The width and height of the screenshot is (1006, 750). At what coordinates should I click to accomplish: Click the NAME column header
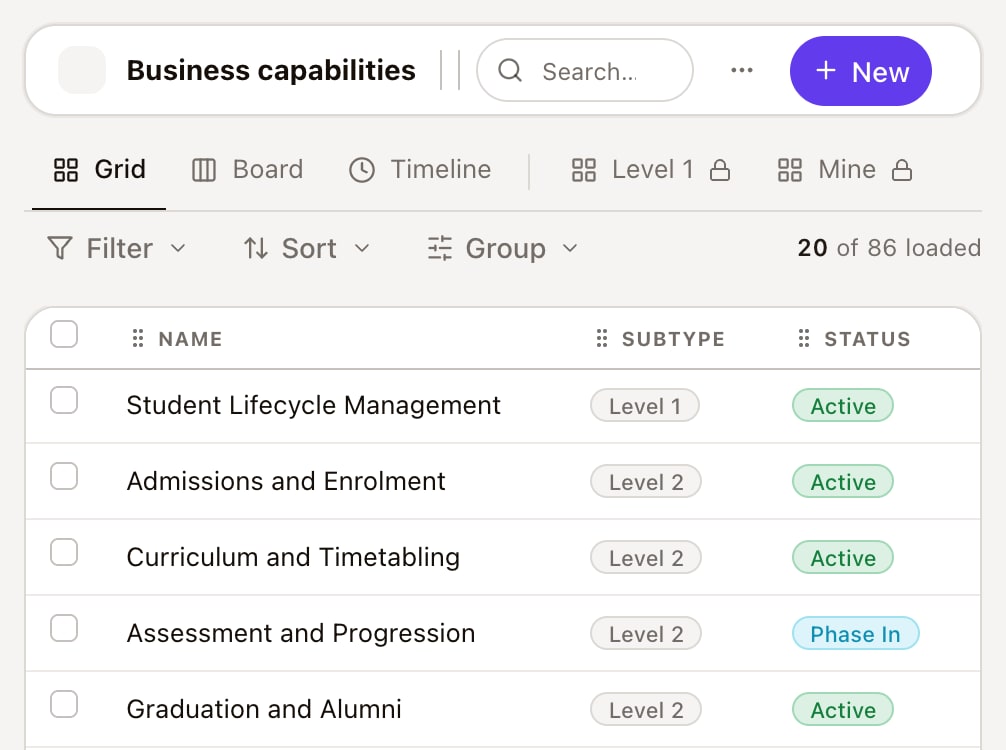[x=190, y=339]
